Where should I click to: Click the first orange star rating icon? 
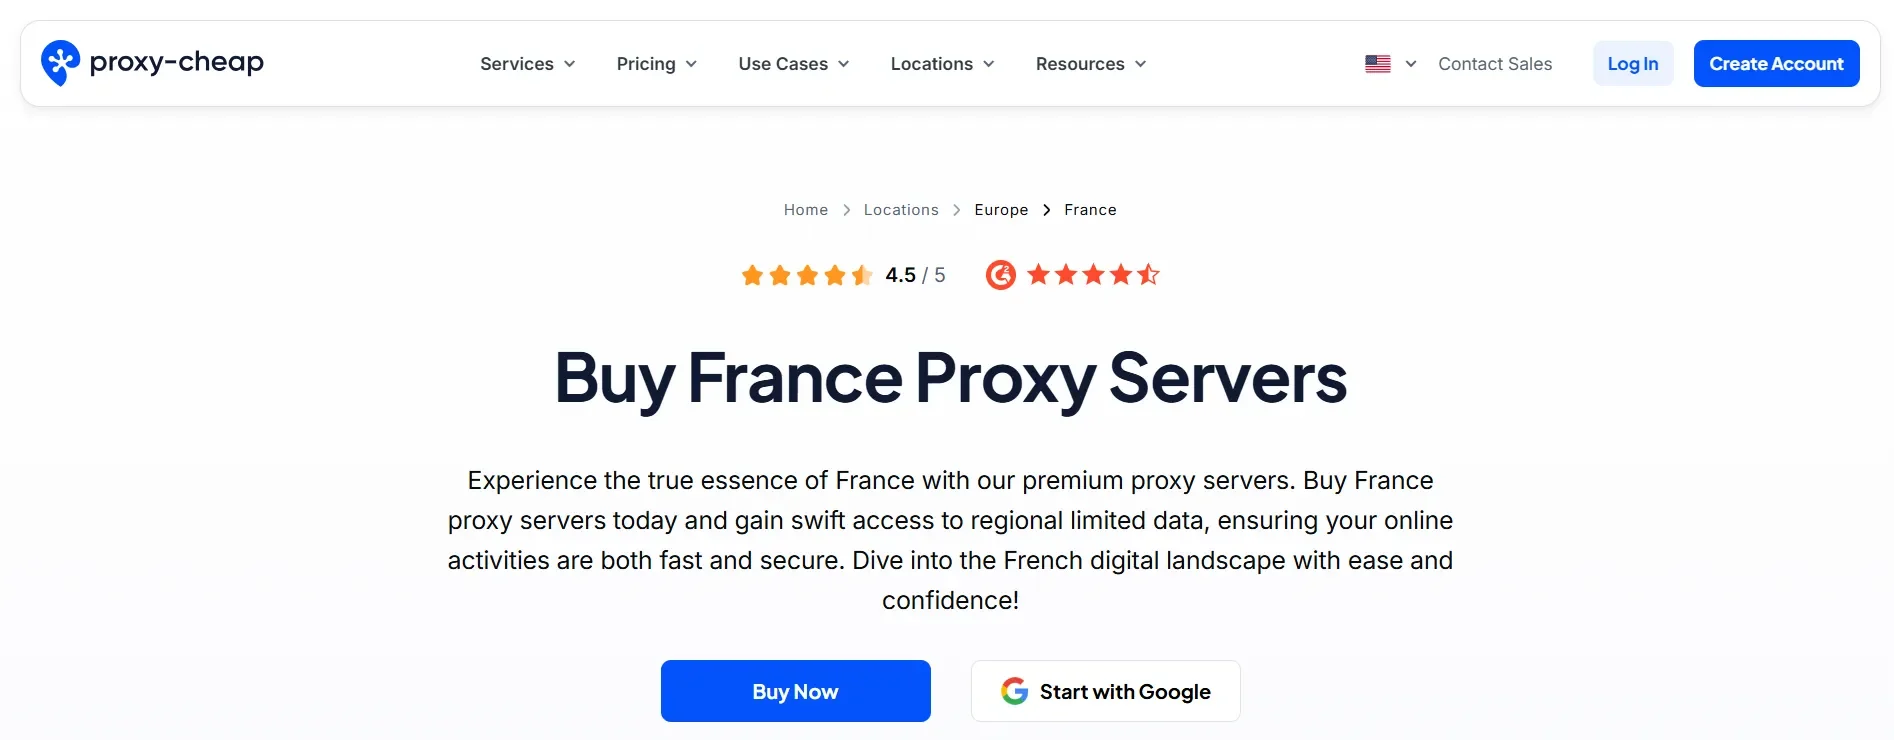coord(752,274)
